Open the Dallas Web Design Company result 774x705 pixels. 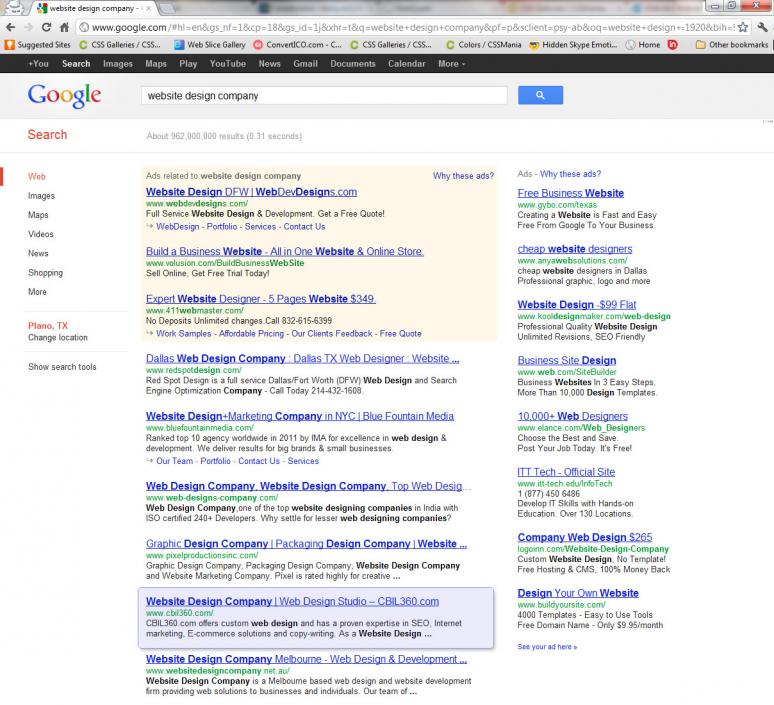point(302,358)
